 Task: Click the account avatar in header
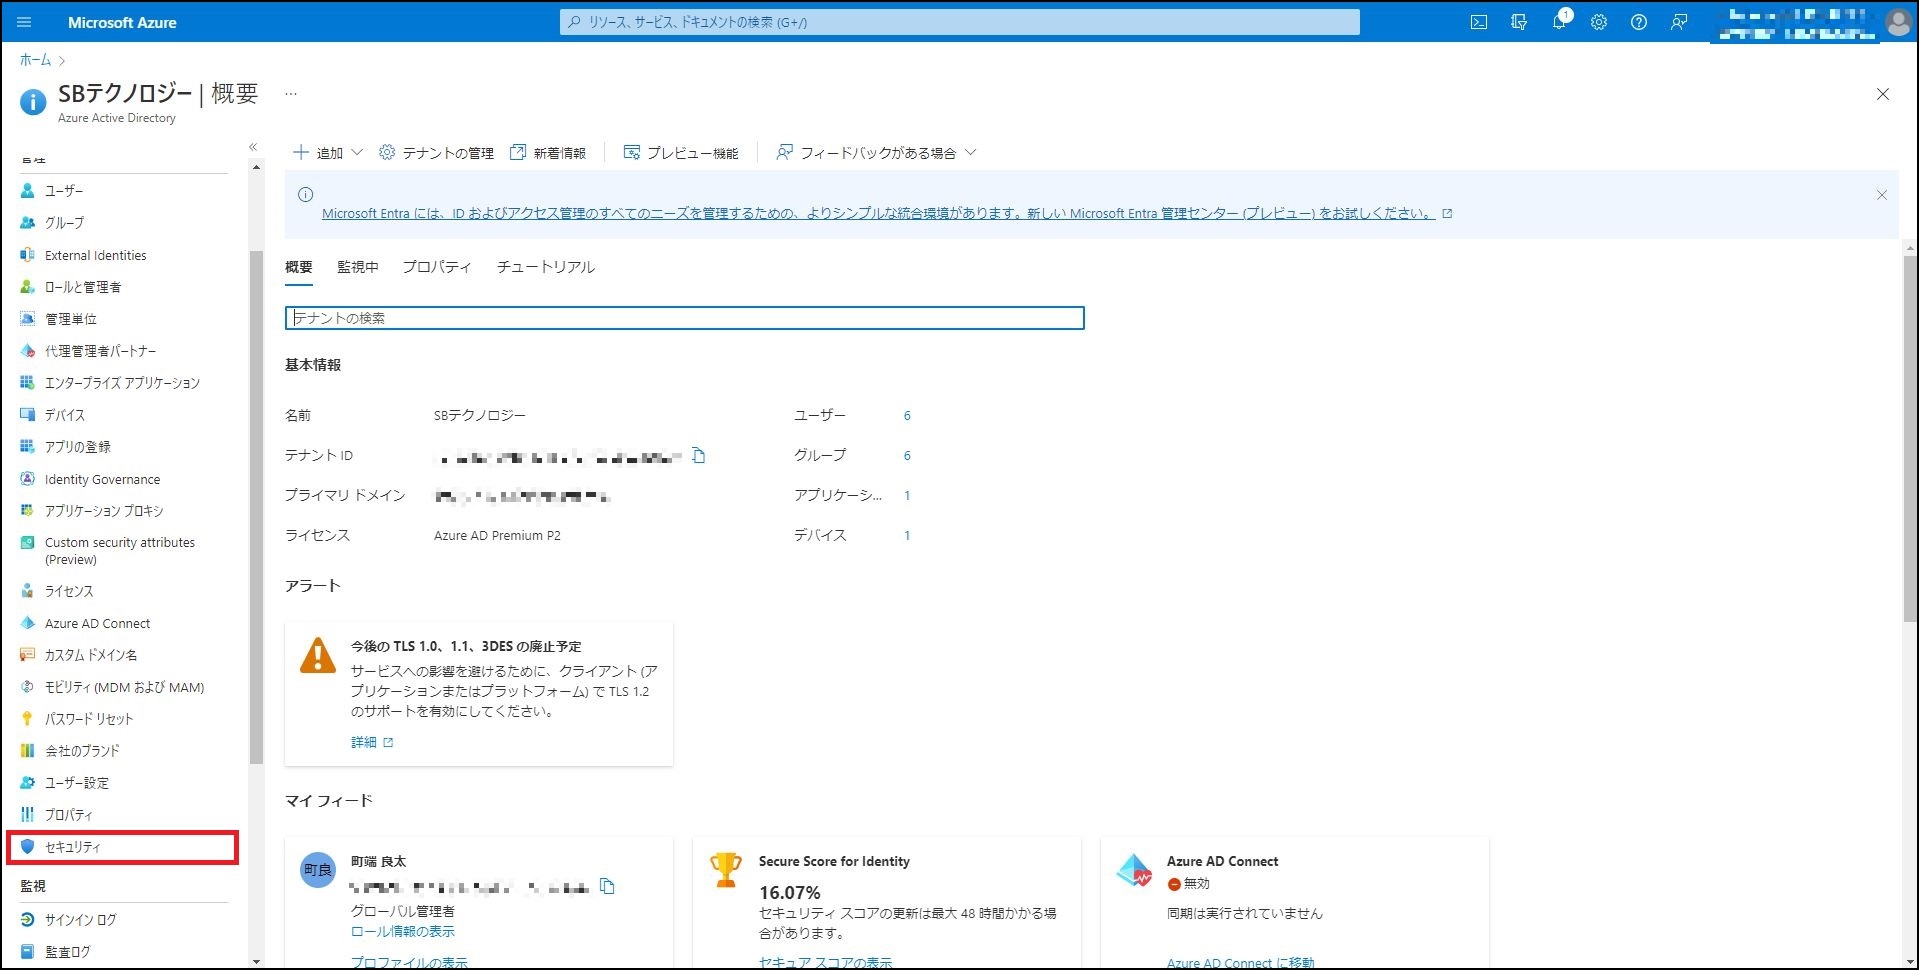pyautogui.click(x=1897, y=22)
